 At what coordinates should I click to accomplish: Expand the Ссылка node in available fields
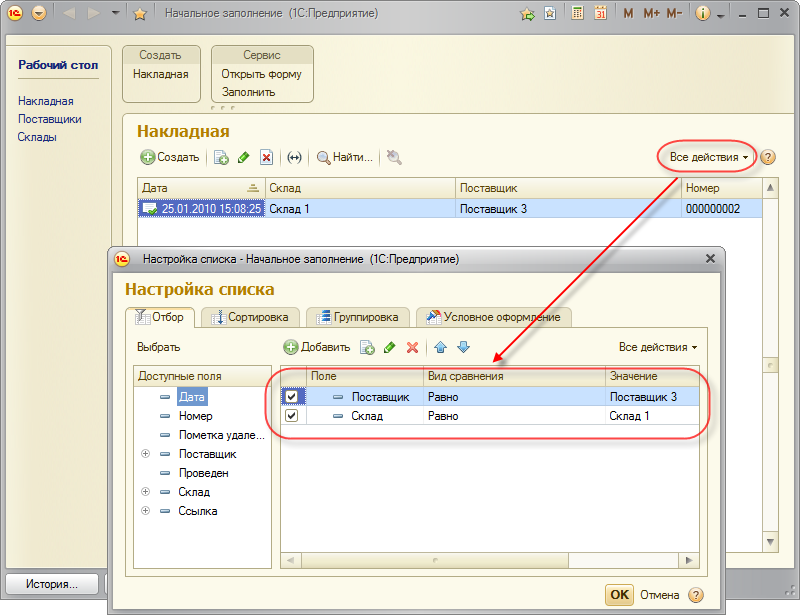click(x=146, y=511)
